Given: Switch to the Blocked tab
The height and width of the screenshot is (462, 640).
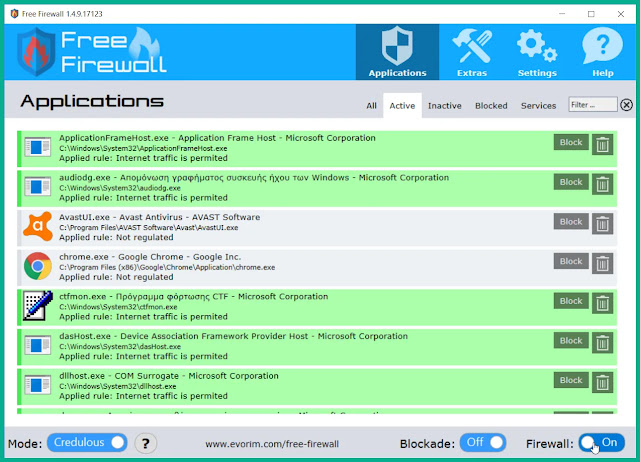Looking at the screenshot, I should pos(491,106).
